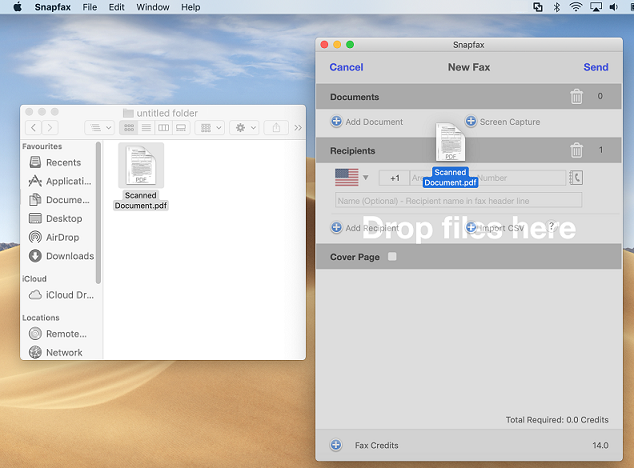
Task: Click the volume menu bar icon
Action: 614,7
